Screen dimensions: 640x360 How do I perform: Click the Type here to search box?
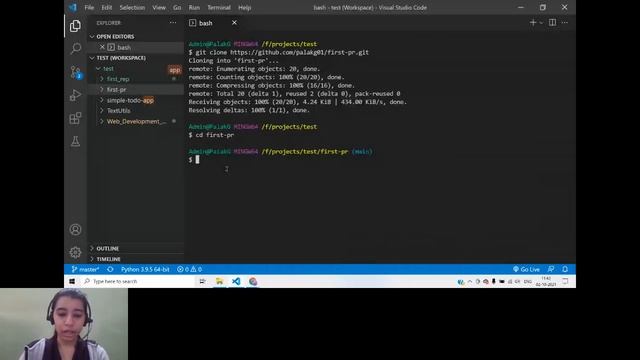click(x=138, y=281)
